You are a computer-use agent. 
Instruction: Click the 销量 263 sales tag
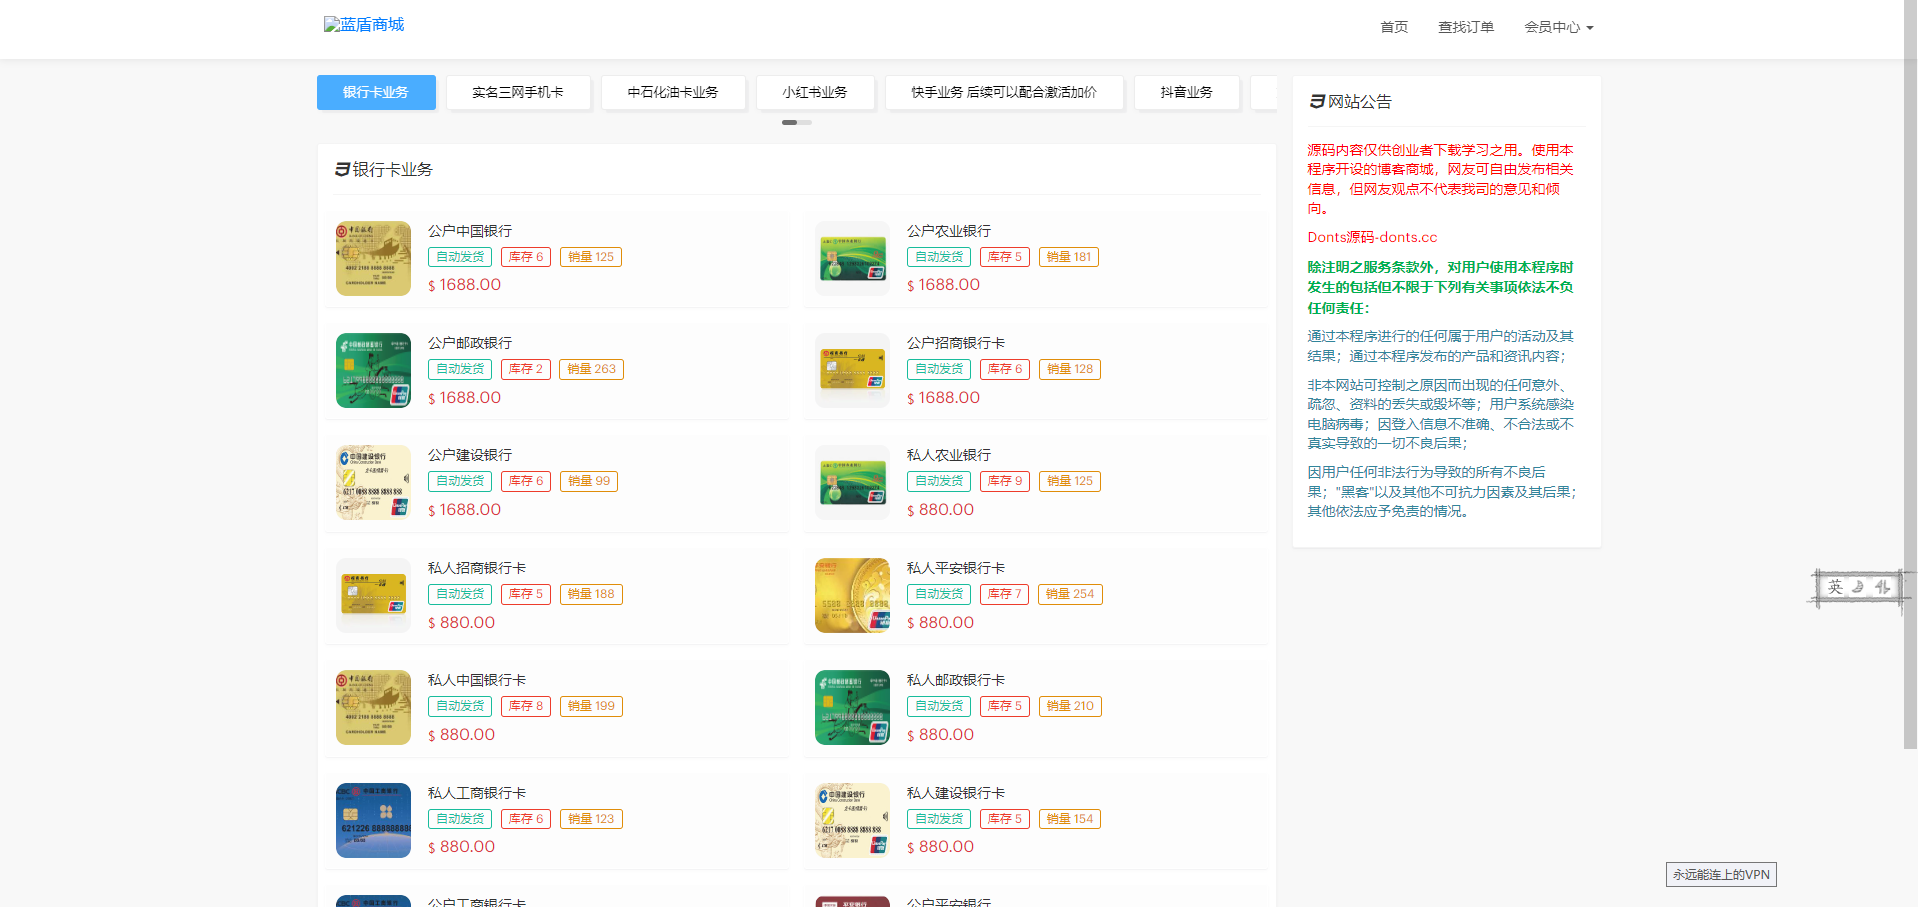click(x=592, y=369)
